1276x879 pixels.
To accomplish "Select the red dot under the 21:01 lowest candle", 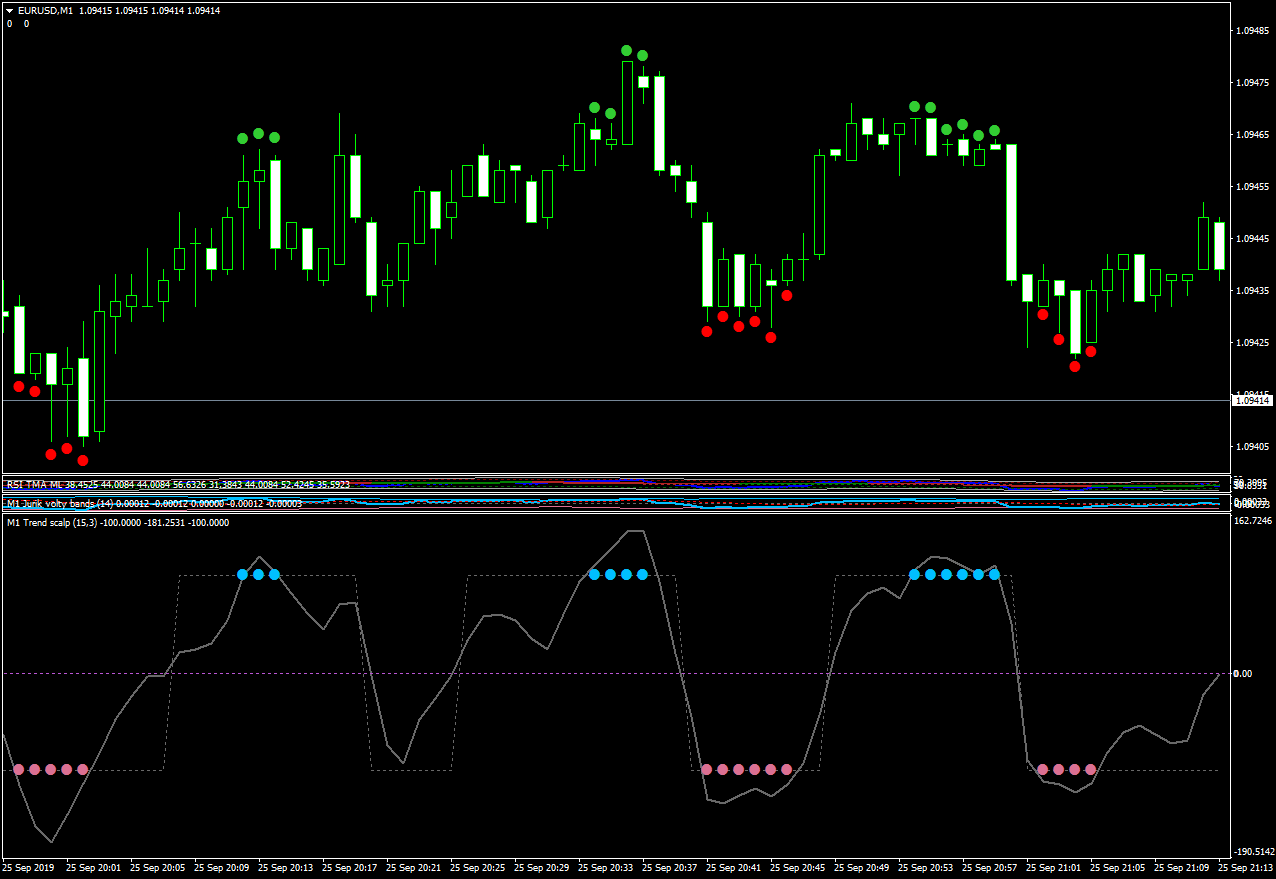I will pyautogui.click(x=1075, y=366).
